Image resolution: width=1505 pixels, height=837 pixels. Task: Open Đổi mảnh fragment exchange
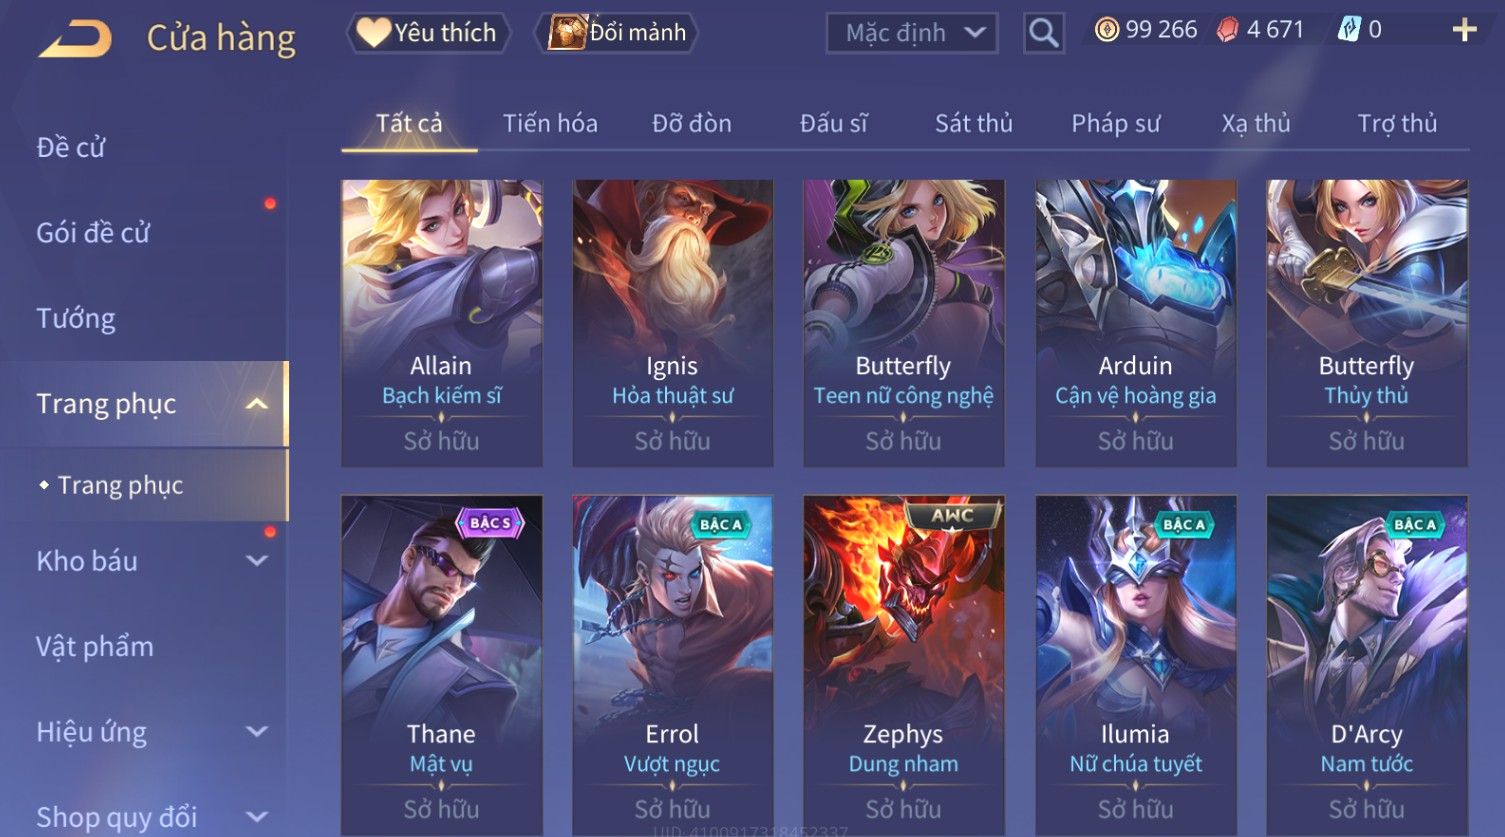tap(617, 33)
